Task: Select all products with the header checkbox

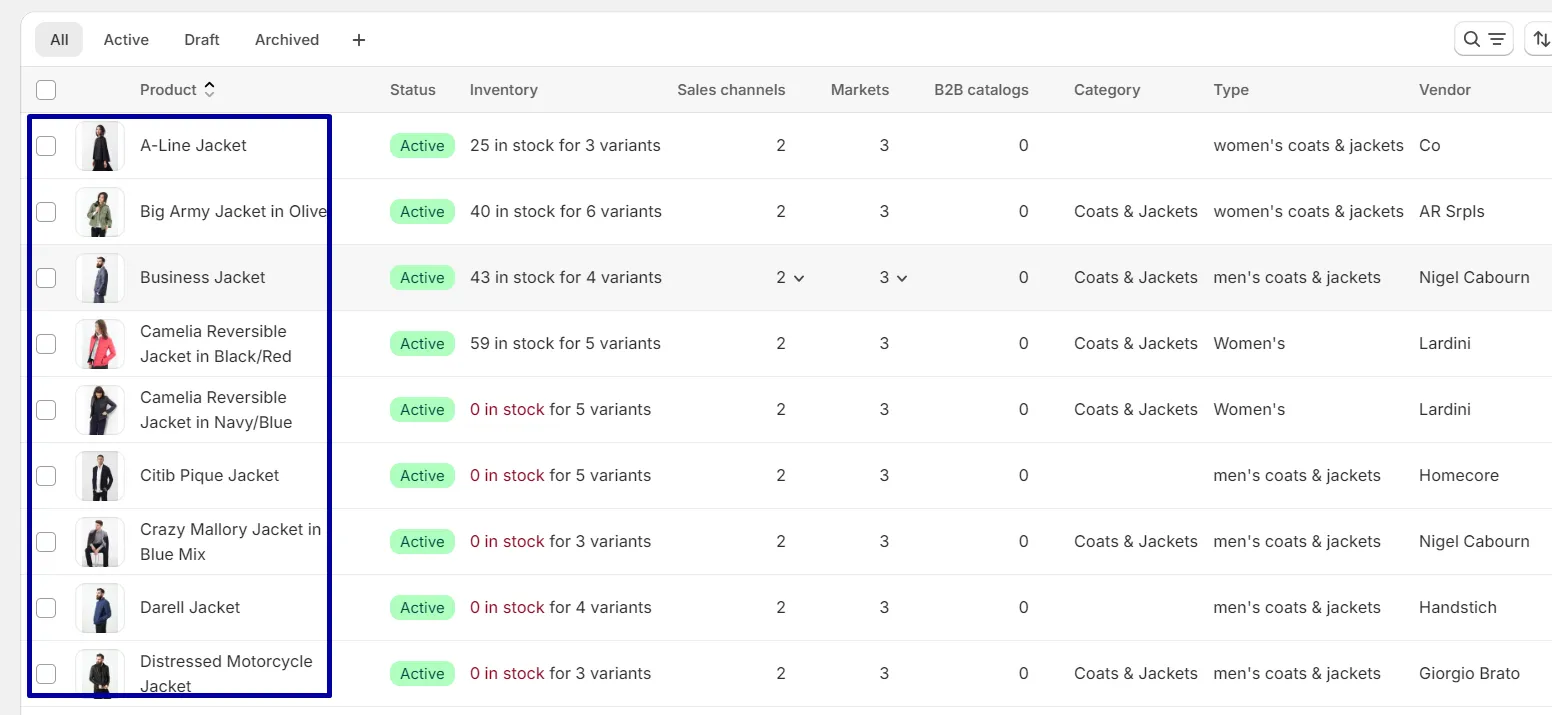Action: 46,90
